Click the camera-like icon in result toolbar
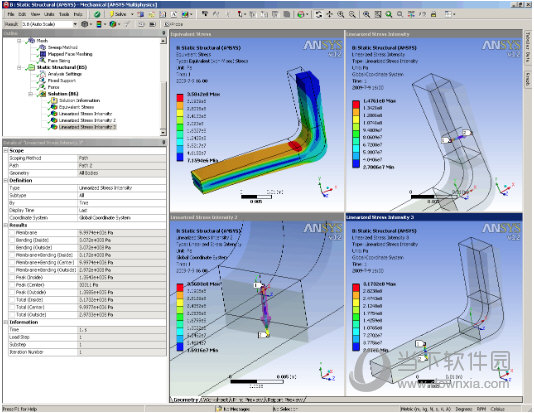 [152, 24]
